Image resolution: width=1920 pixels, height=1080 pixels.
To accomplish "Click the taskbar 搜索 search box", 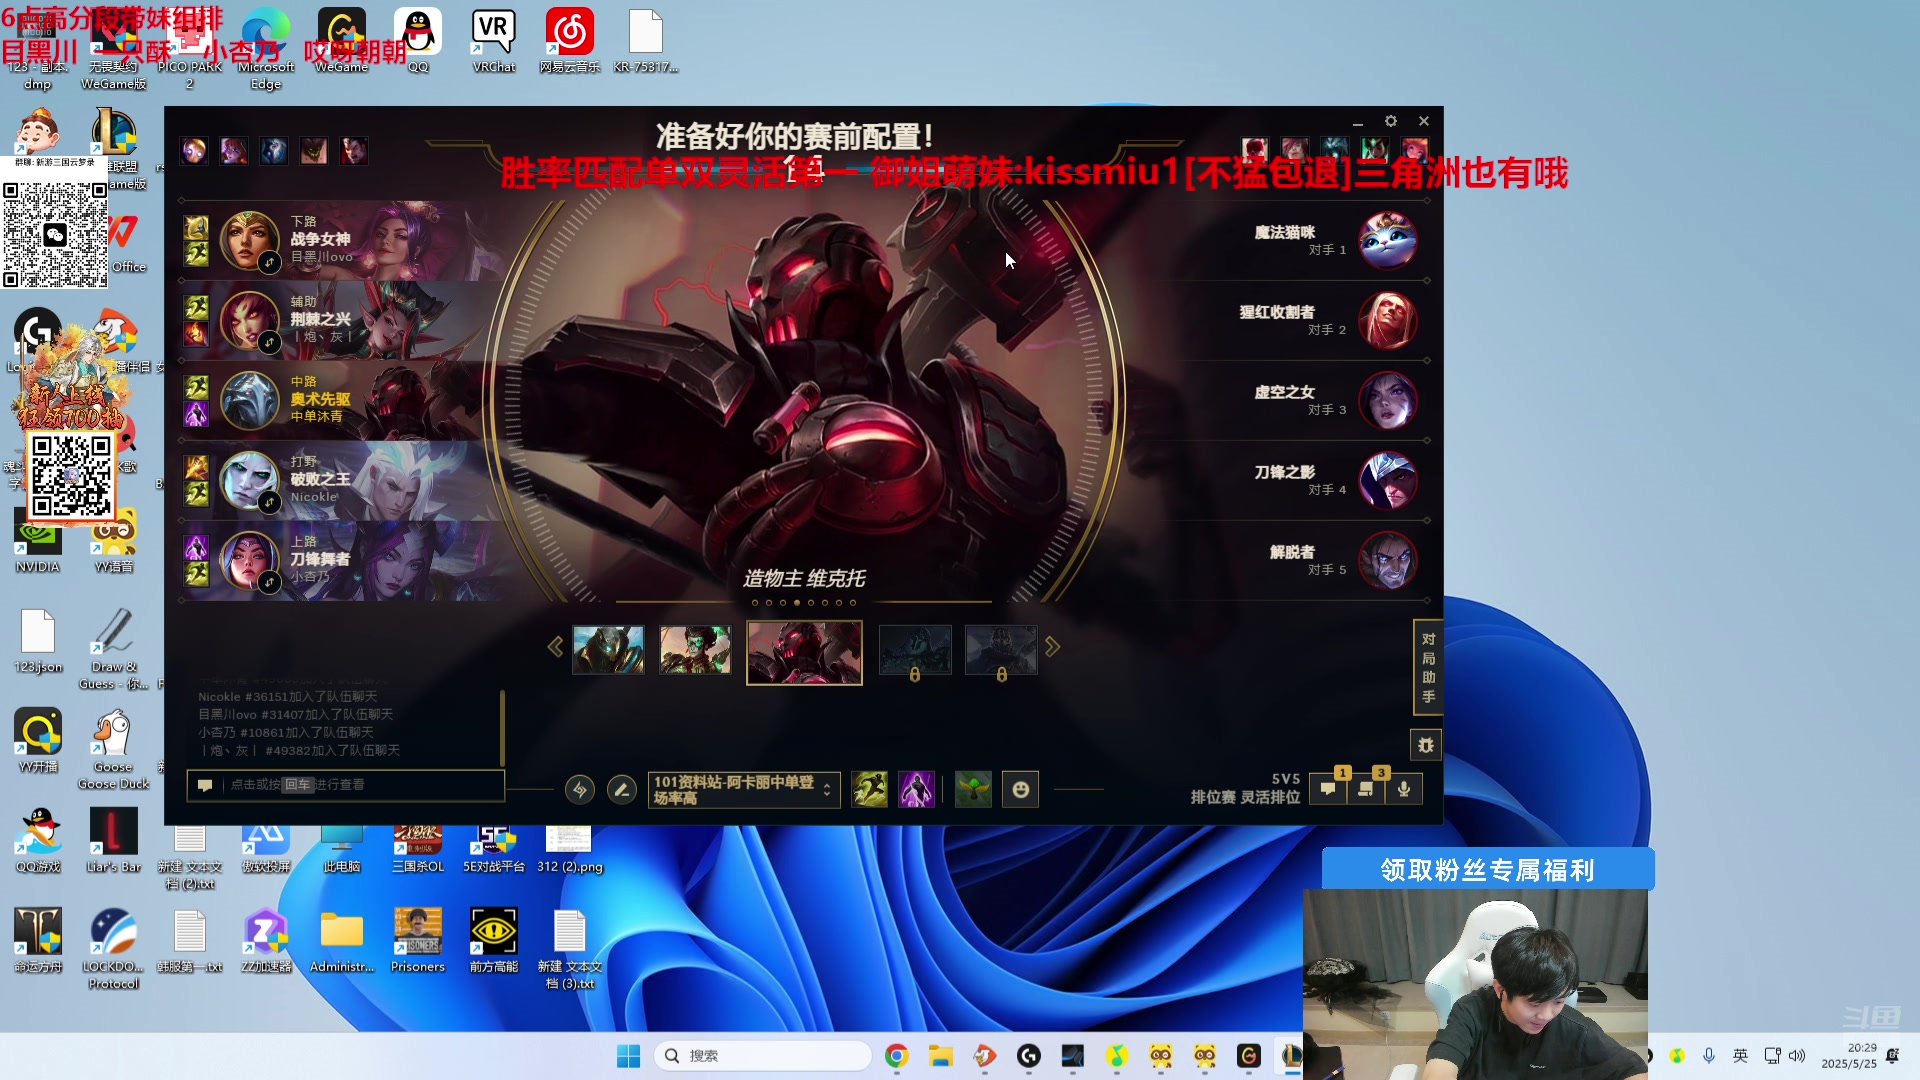I will pyautogui.click(x=762, y=1056).
